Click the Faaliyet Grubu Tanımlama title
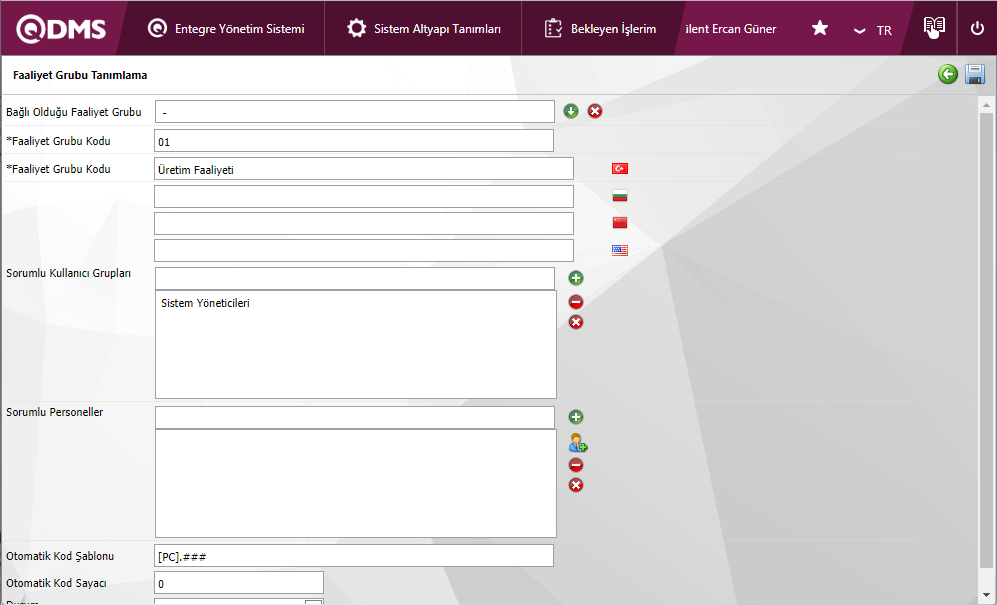 coord(80,75)
